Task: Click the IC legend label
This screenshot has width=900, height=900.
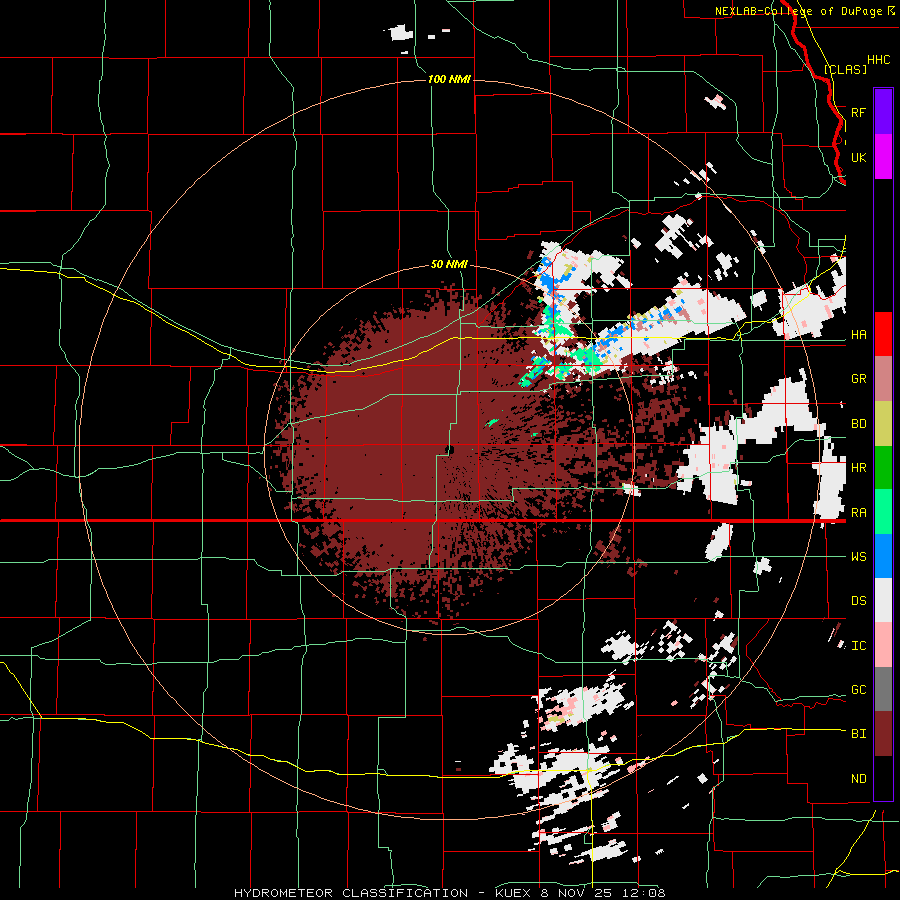Action: (x=858, y=646)
